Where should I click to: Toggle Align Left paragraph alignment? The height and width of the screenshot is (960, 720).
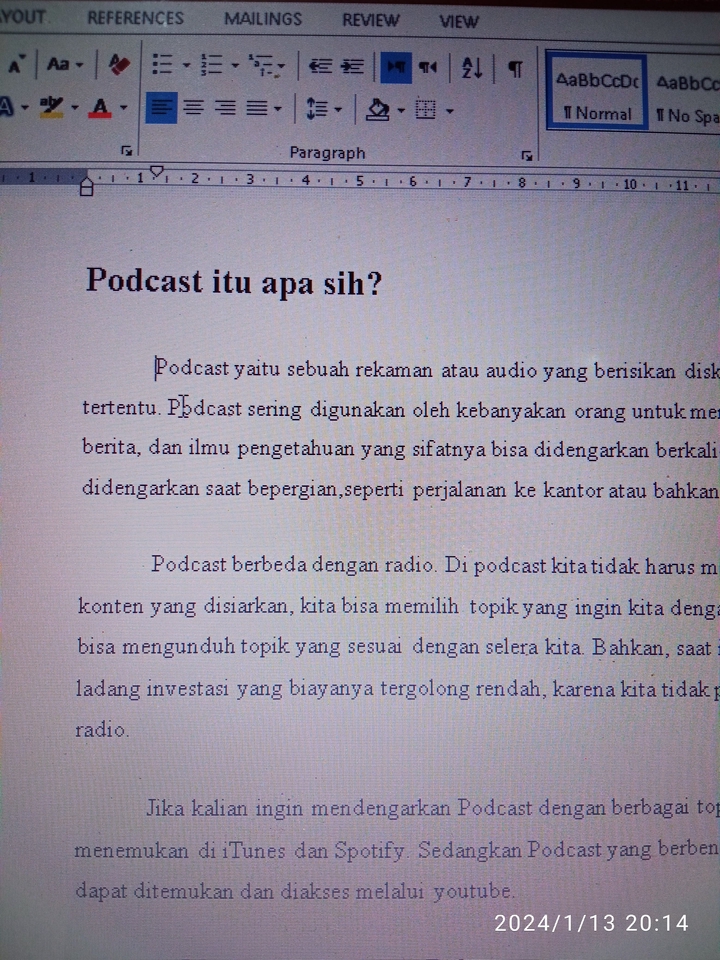pyautogui.click(x=162, y=108)
